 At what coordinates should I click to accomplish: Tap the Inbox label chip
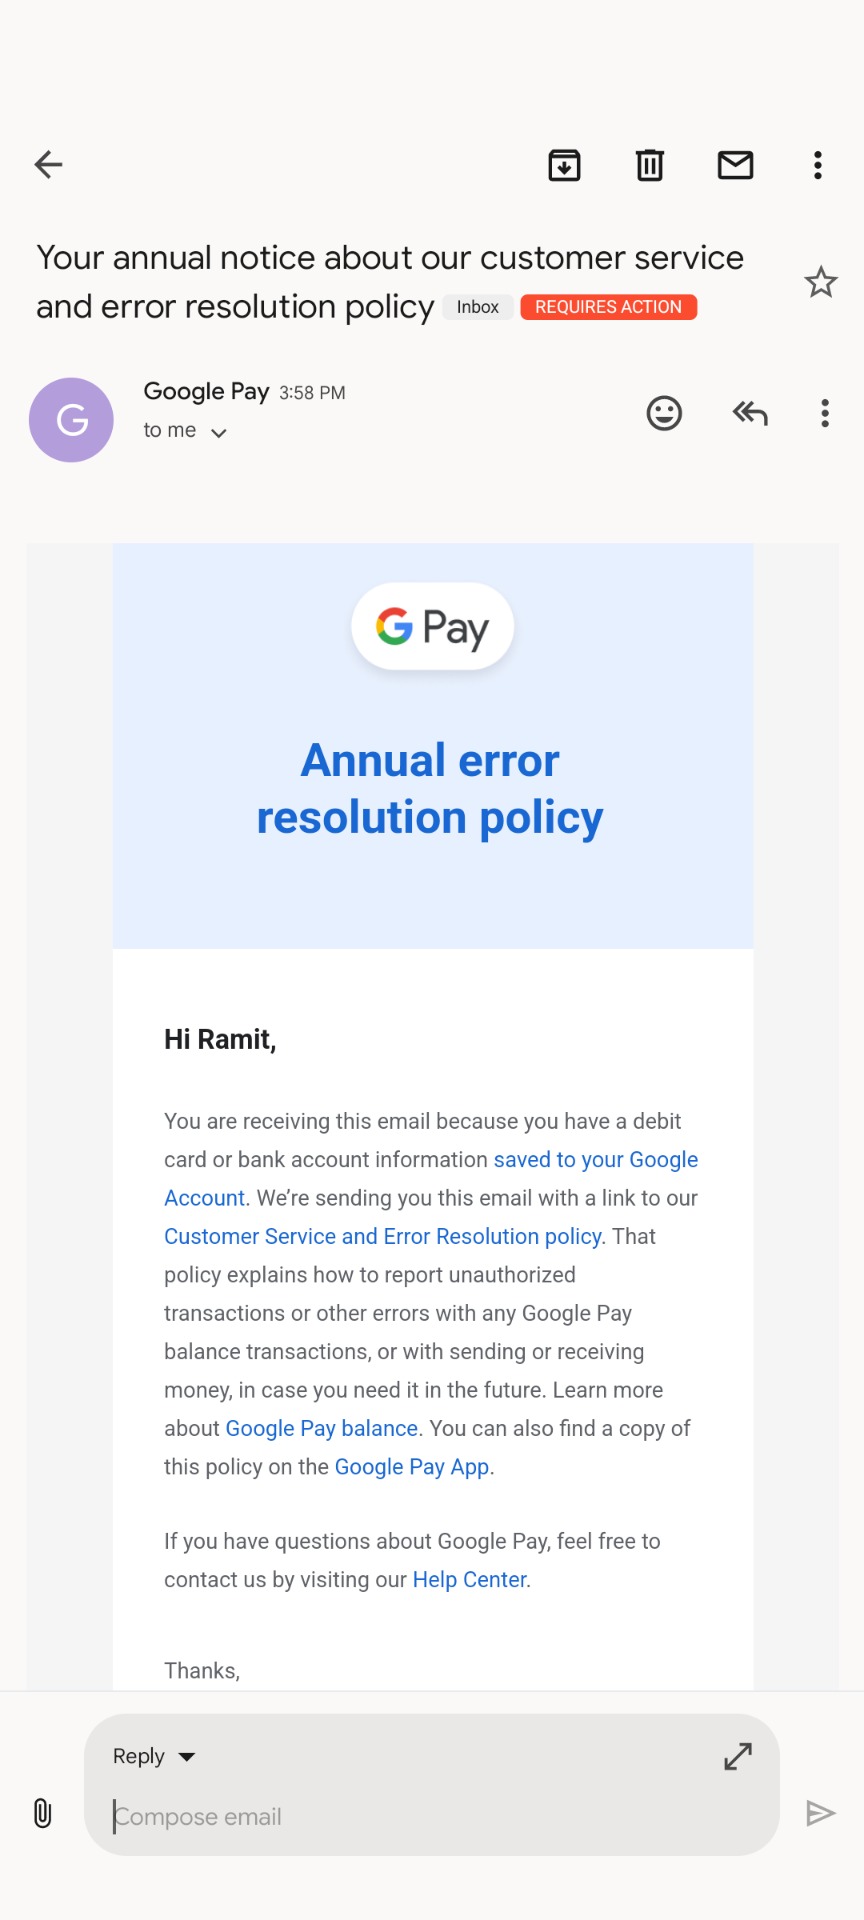point(477,307)
